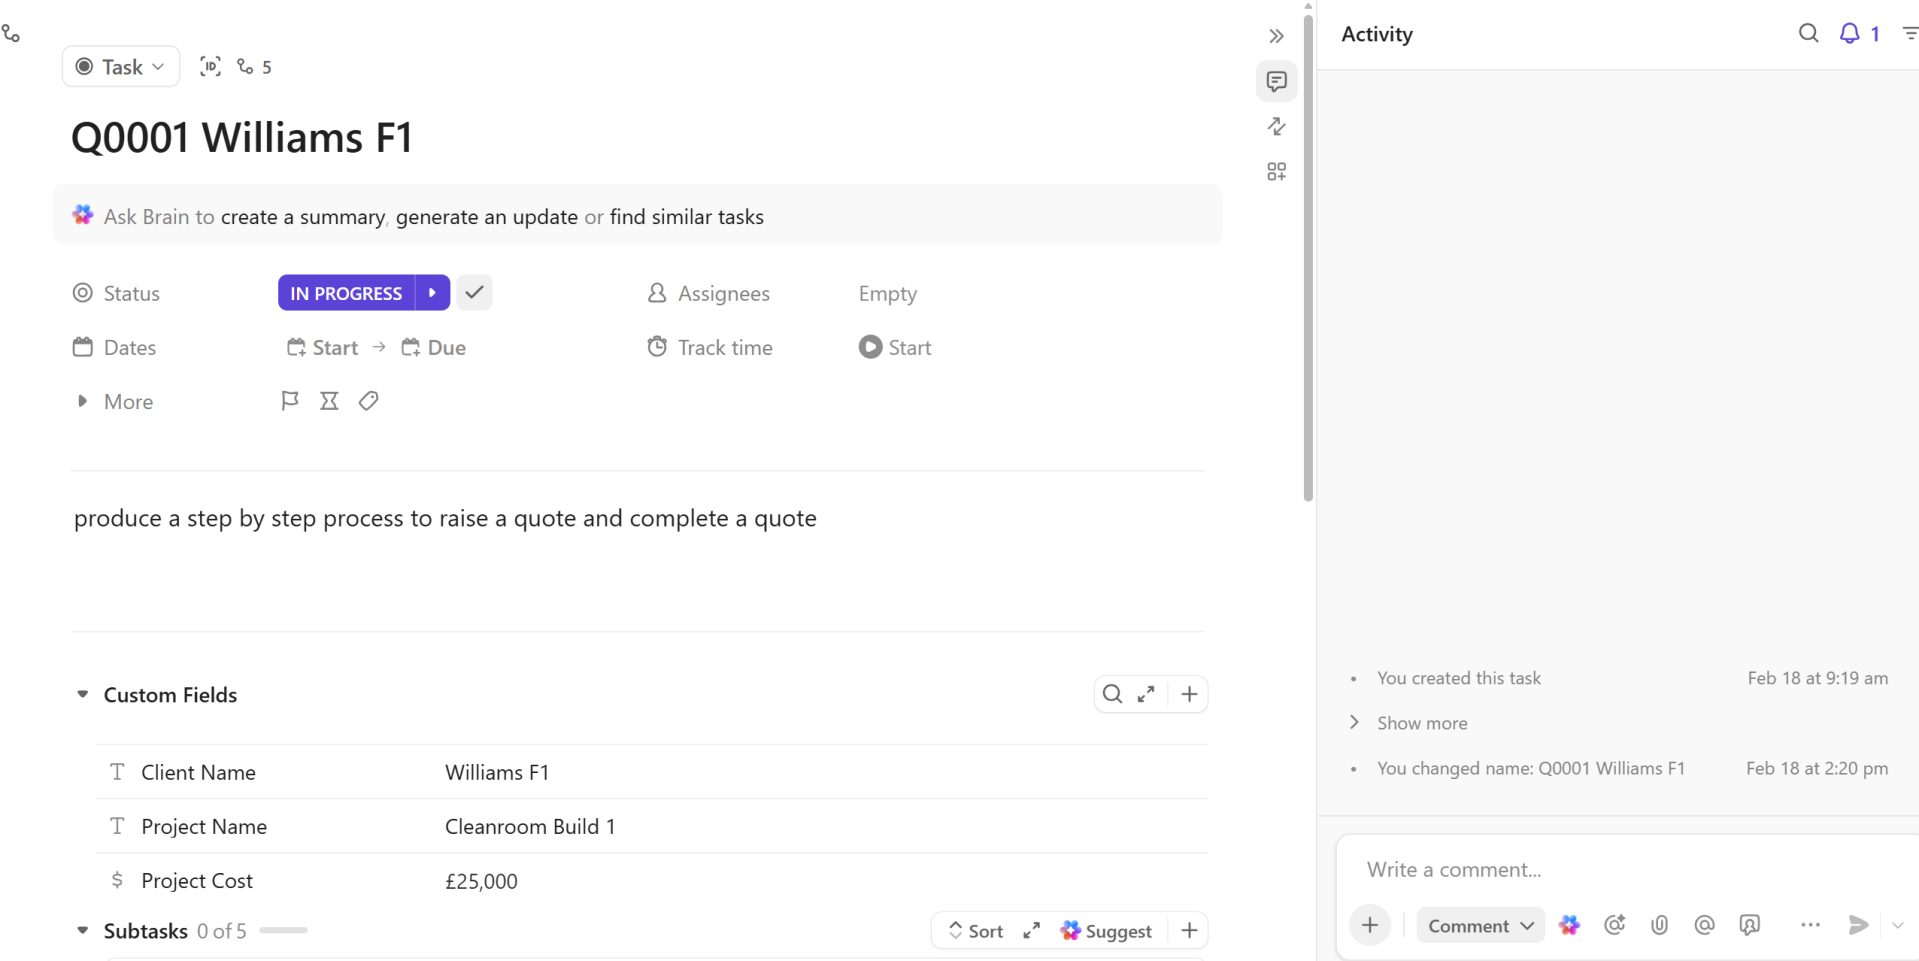Viewport: 1919px width, 961px height.
Task: Open the Comment type dropdown
Action: click(x=1480, y=926)
